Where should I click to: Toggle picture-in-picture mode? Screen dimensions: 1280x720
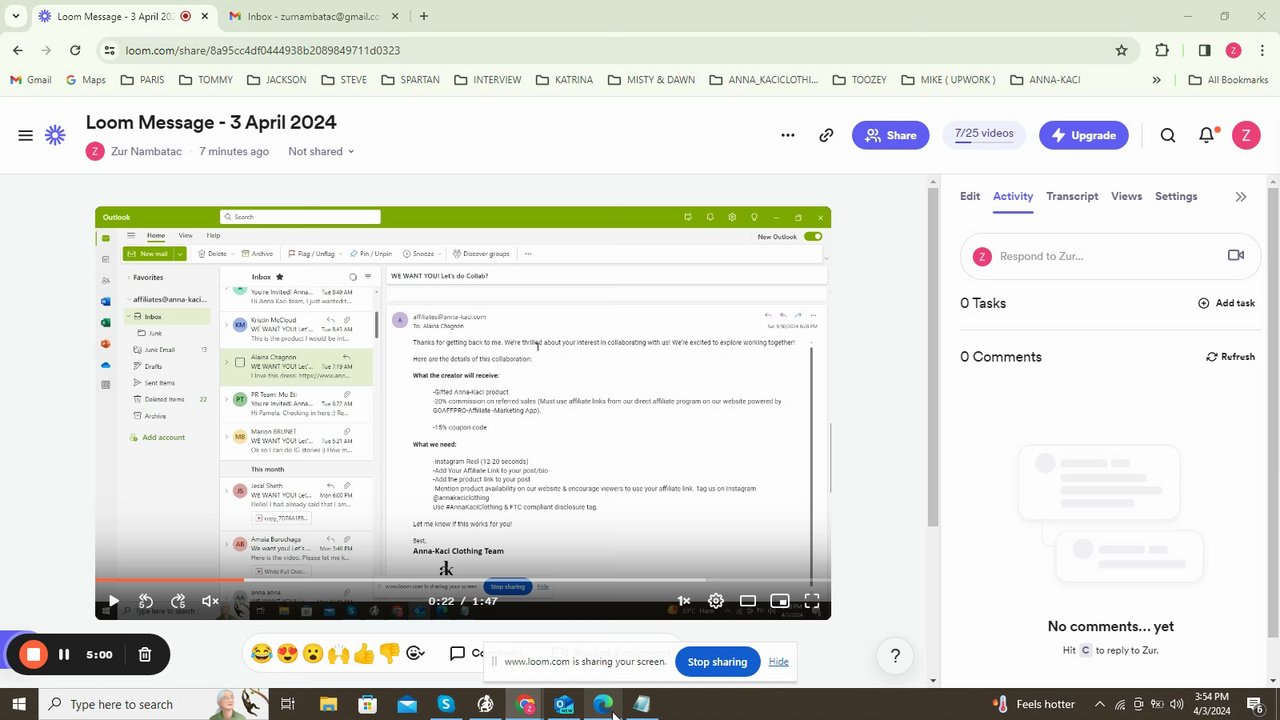(780, 601)
